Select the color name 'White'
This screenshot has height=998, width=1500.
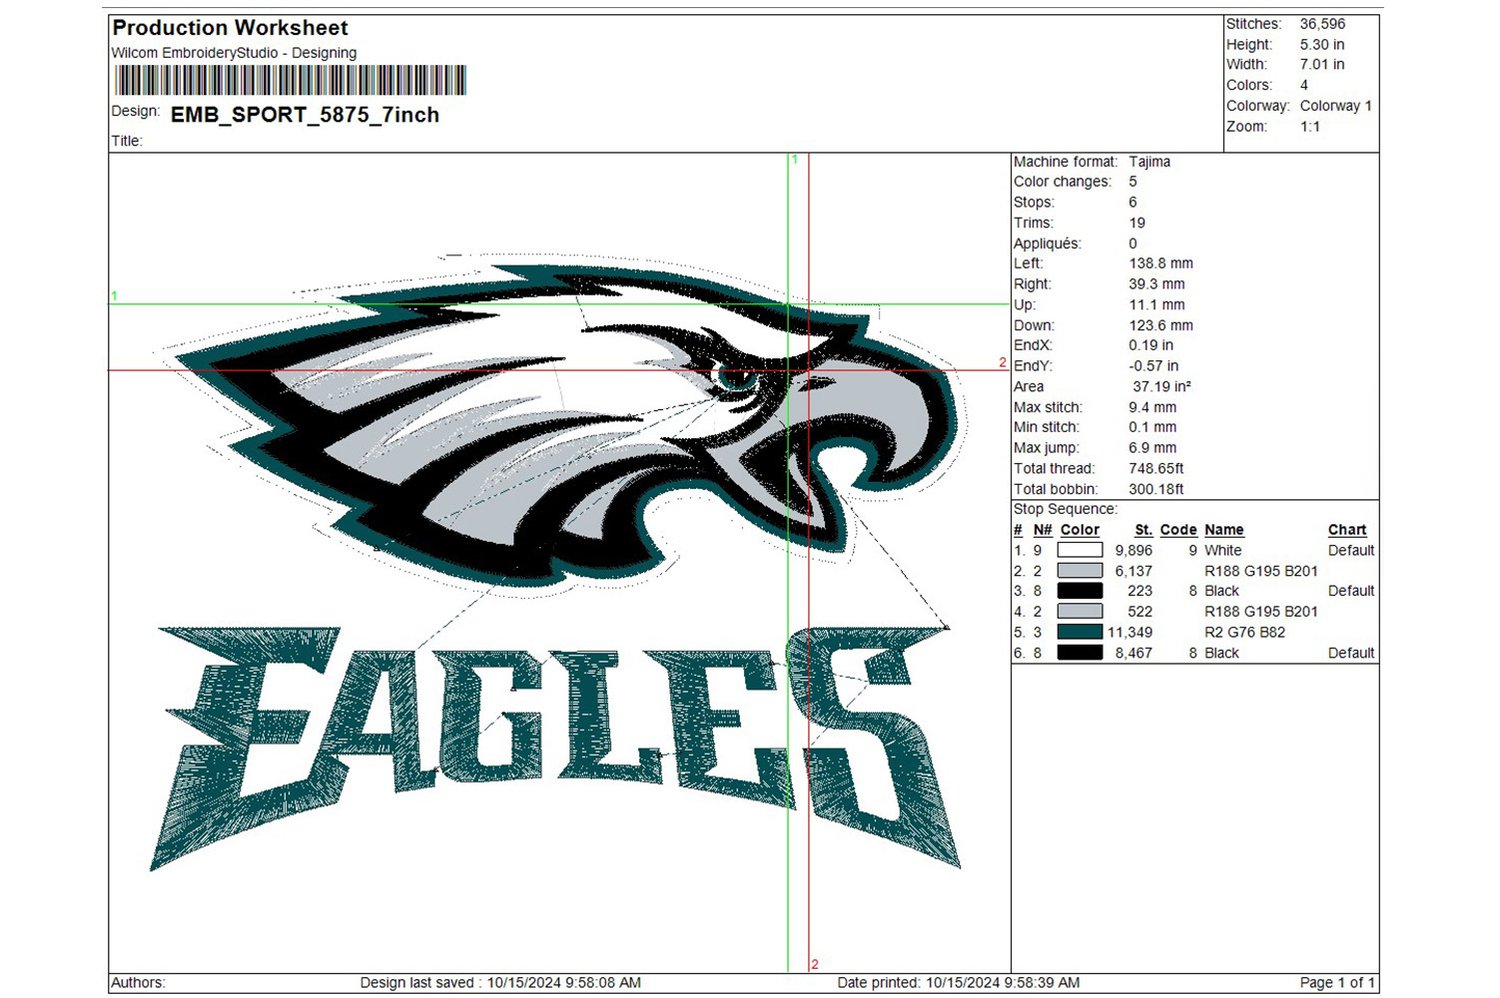click(x=1223, y=551)
